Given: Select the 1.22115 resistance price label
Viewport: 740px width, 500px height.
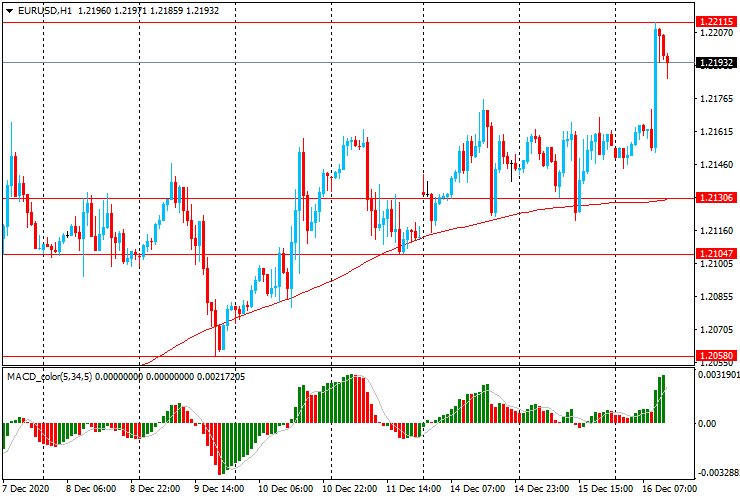Looking at the screenshot, I should [716, 22].
